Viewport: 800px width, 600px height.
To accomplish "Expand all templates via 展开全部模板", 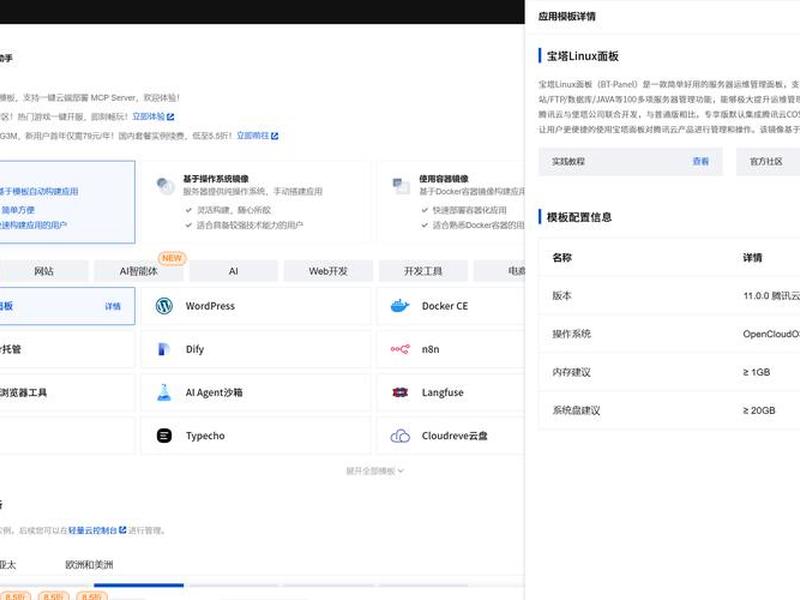I will (374, 471).
